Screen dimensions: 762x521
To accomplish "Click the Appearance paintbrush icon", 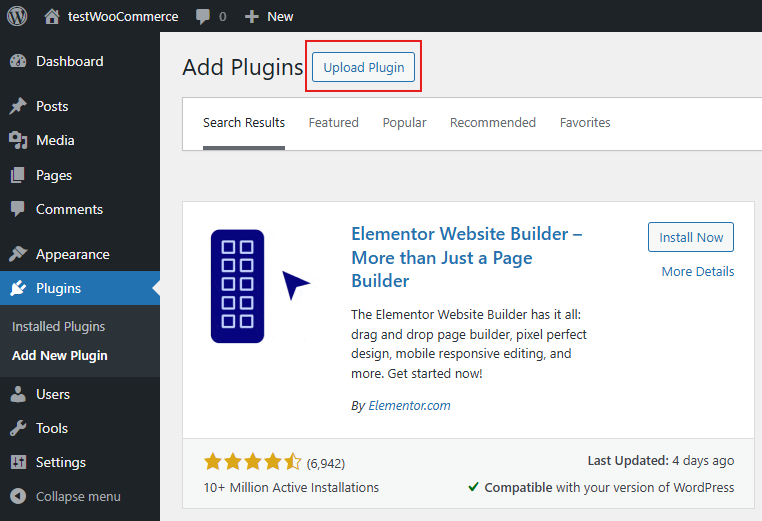I will [18, 254].
